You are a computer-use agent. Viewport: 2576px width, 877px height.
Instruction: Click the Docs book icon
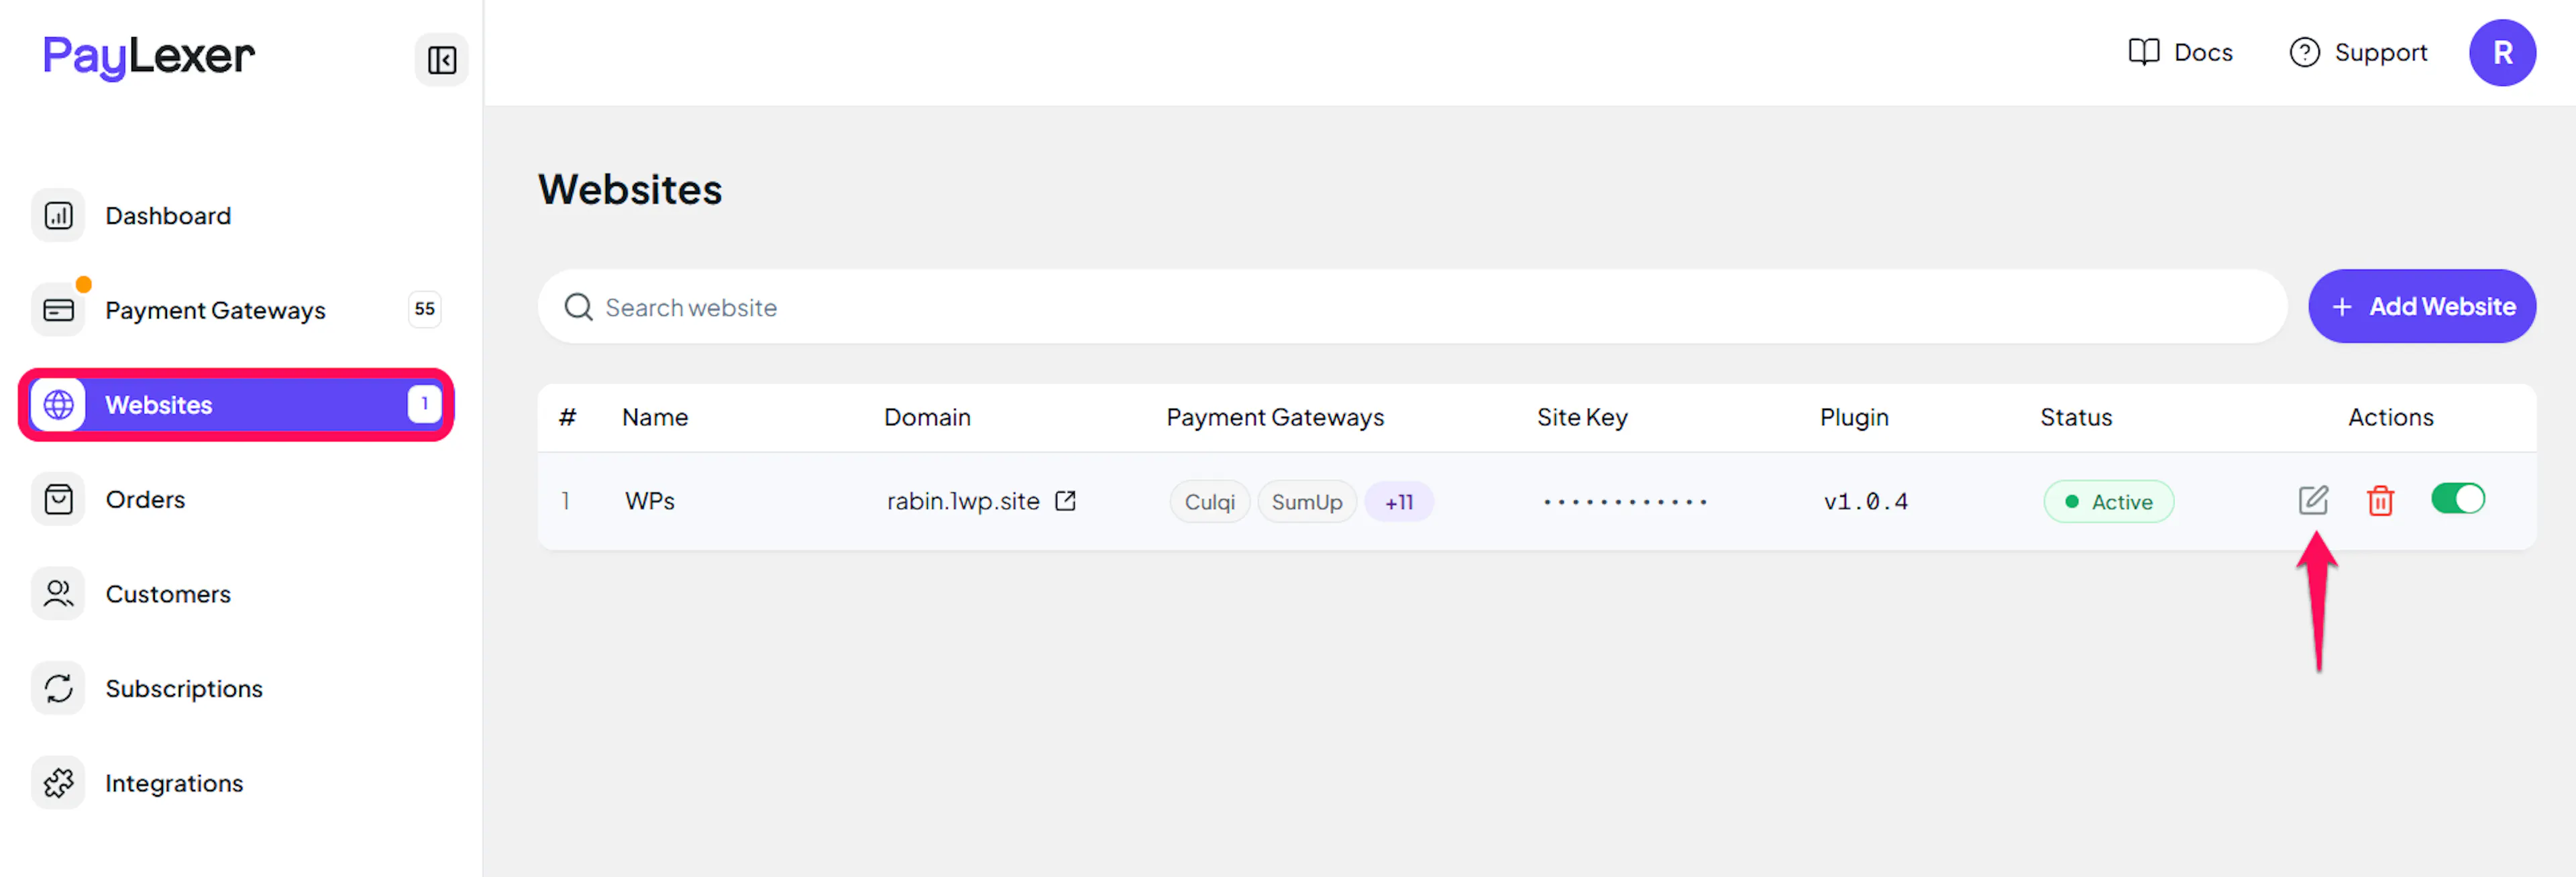coord(2143,52)
